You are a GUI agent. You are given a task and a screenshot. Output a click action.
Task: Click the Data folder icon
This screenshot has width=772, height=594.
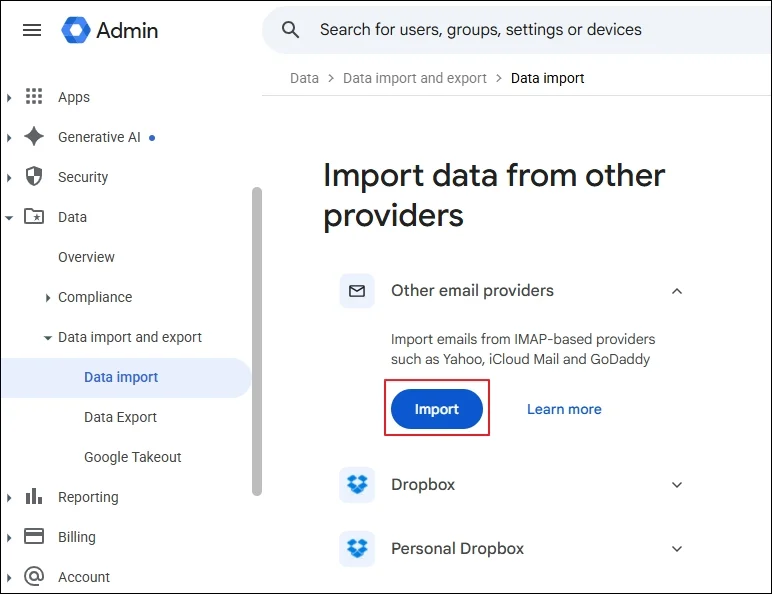34,216
